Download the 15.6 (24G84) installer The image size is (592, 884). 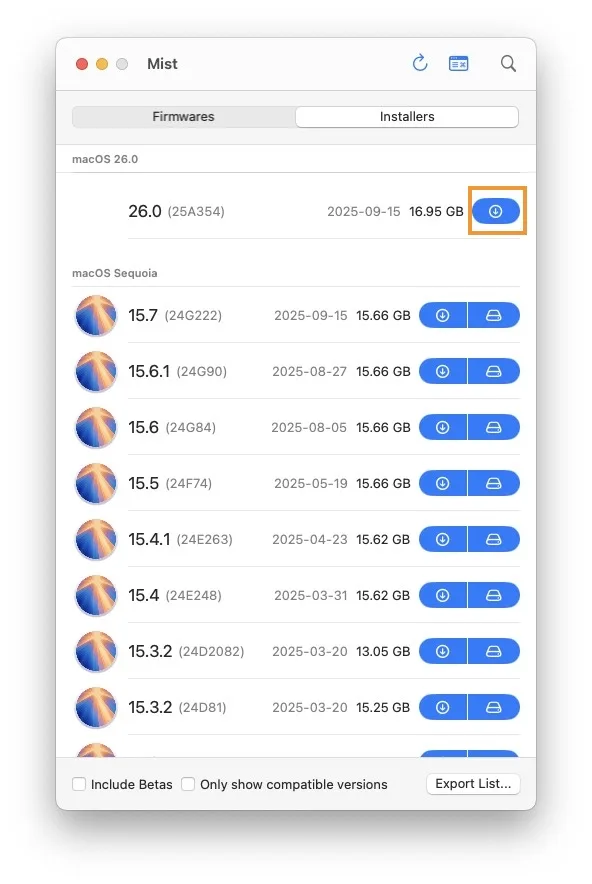[x=443, y=427]
